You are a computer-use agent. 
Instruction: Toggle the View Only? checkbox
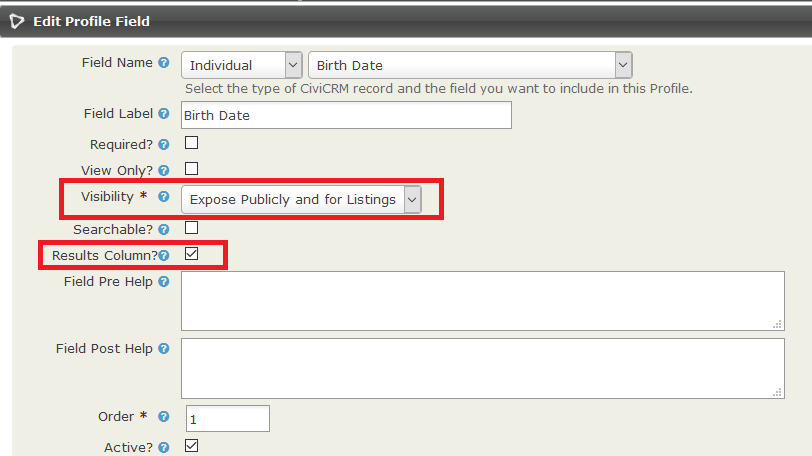pos(191,170)
